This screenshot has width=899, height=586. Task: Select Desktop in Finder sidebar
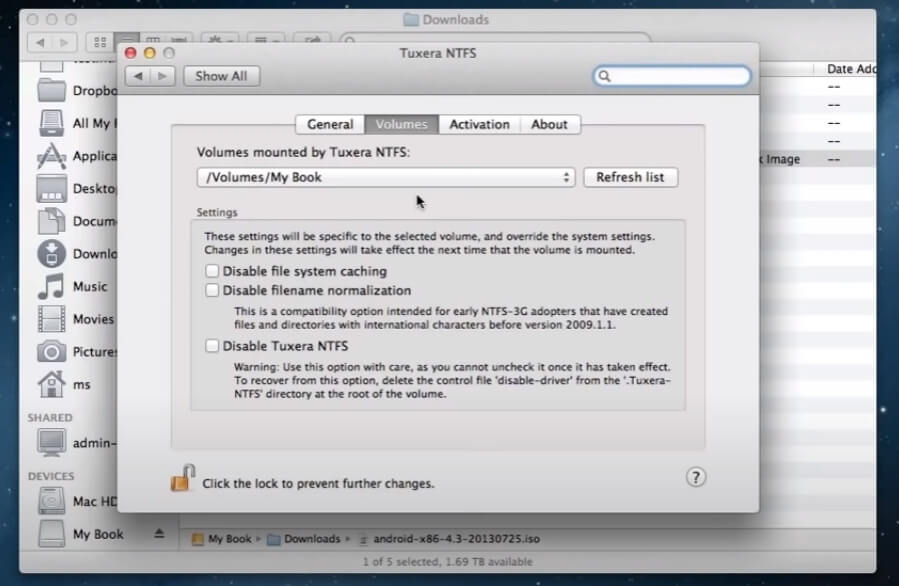click(77, 188)
